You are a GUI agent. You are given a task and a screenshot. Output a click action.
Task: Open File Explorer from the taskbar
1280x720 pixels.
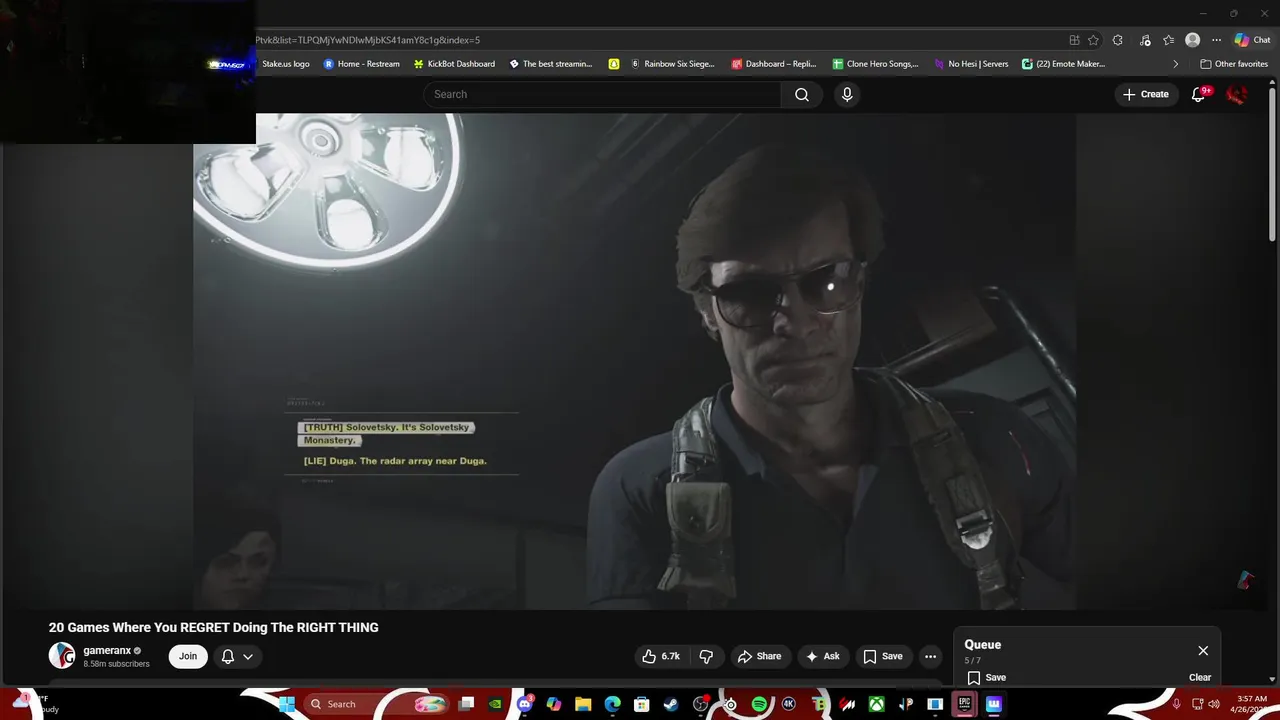(582, 704)
